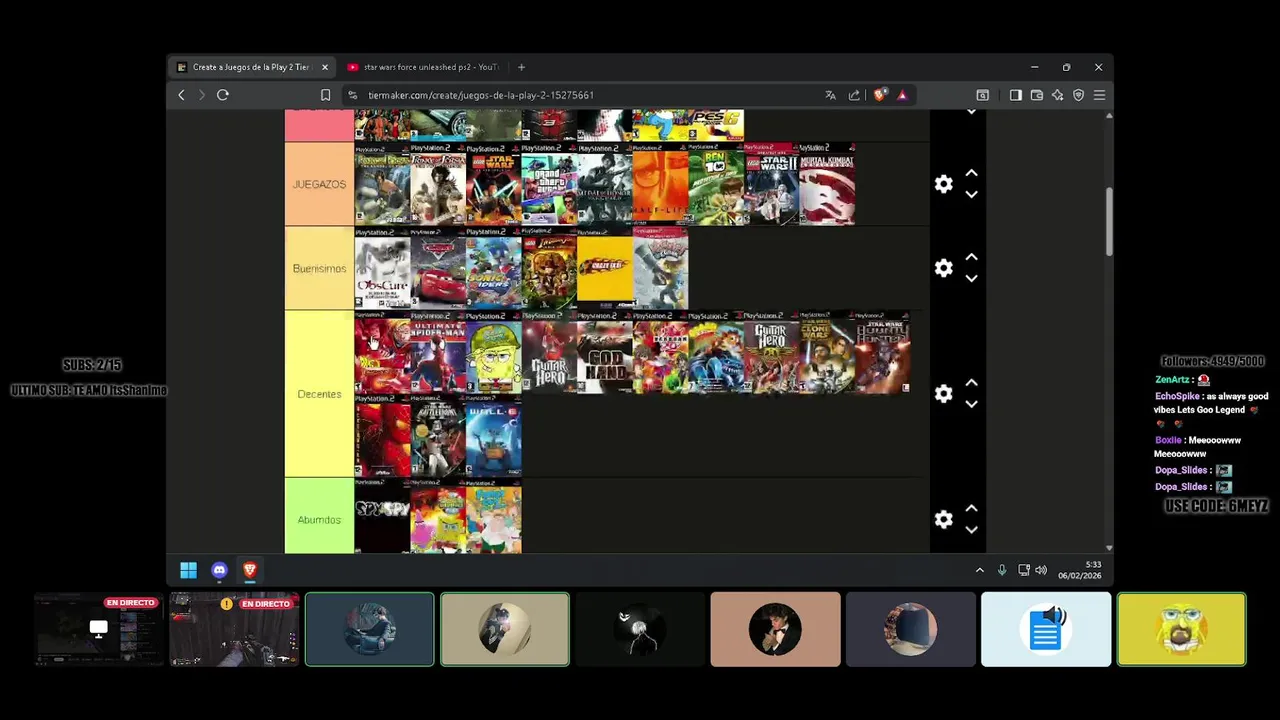The width and height of the screenshot is (1280, 720).
Task: Click the Brave taskbar icon
Action: 250,570
